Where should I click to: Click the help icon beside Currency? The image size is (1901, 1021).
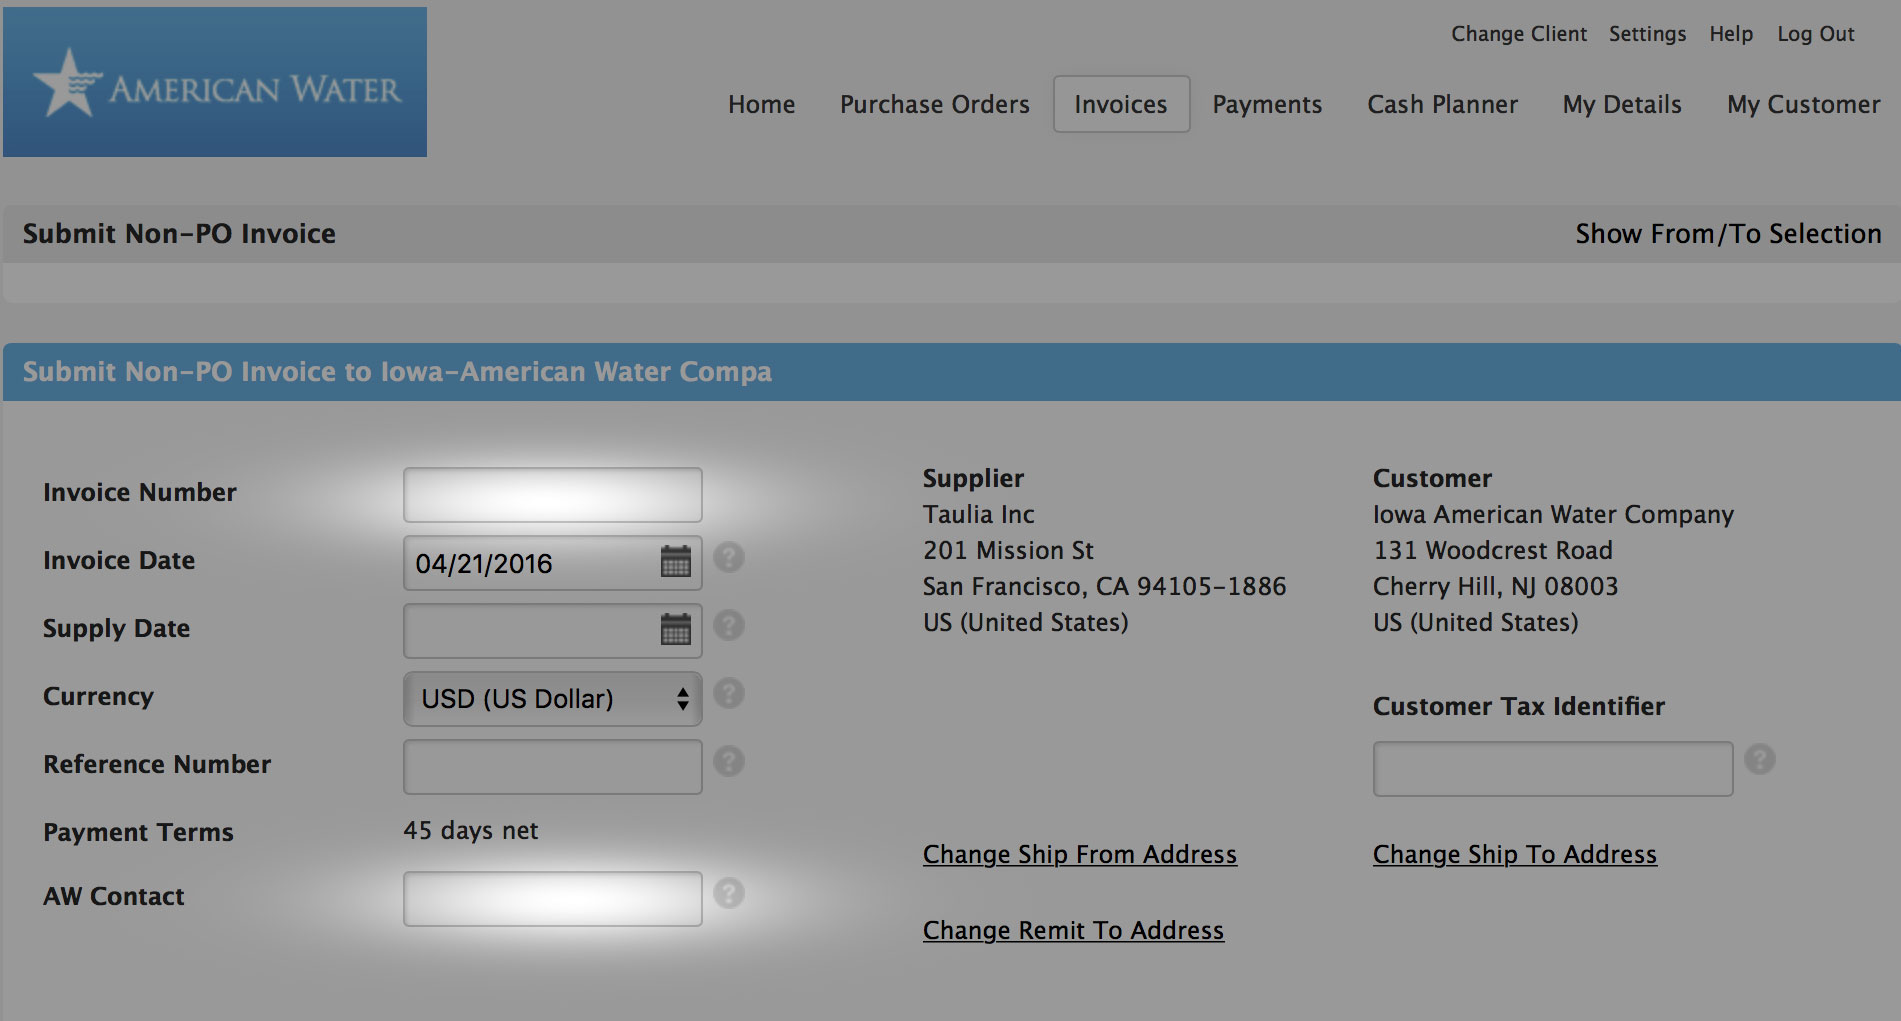coord(729,693)
